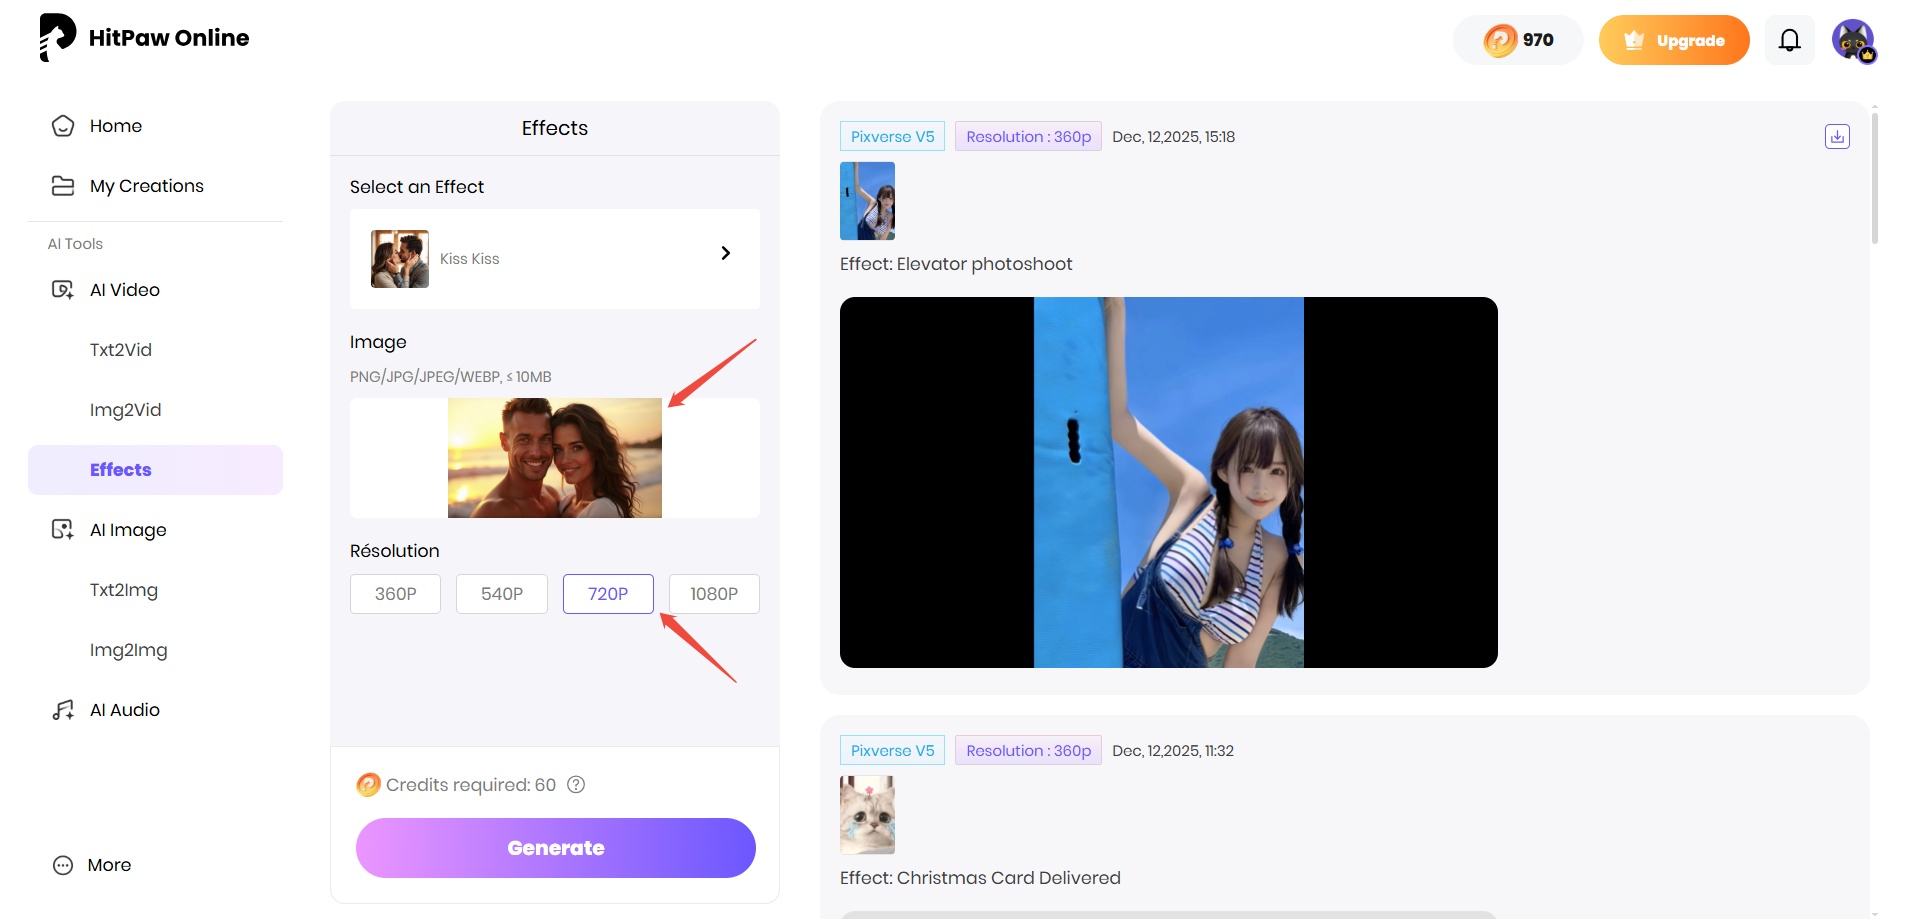This screenshot has width=1920, height=919.
Task: Open the Home page from the sidebar
Action: 115,125
